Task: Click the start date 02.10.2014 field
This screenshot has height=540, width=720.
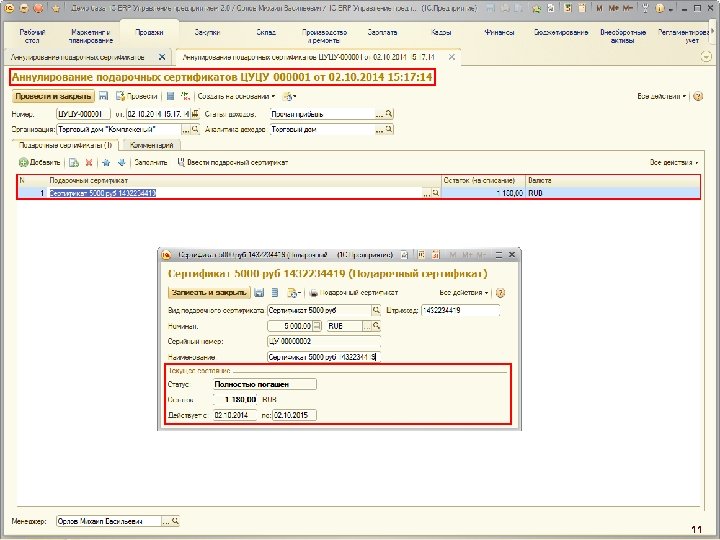Action: [235, 415]
